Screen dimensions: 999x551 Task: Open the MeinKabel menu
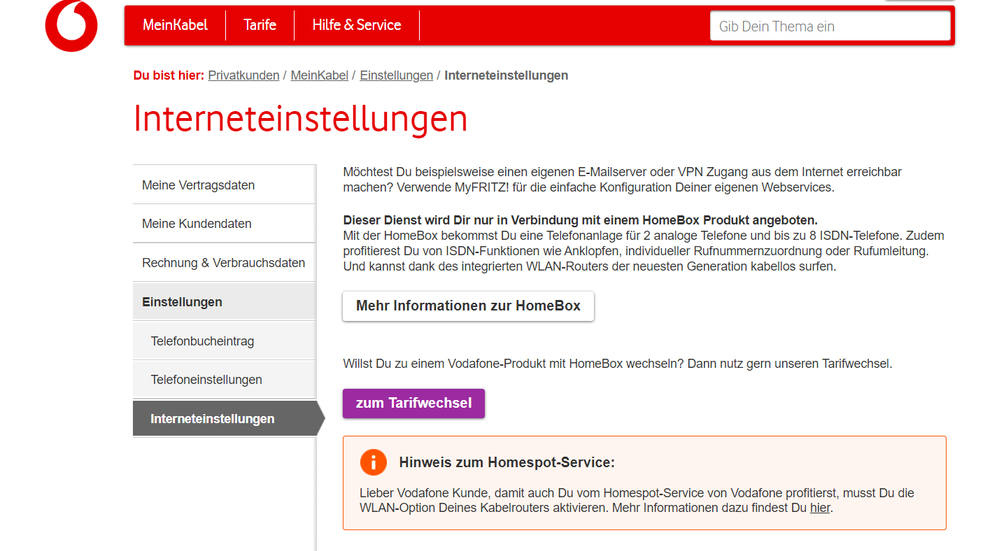coord(175,25)
